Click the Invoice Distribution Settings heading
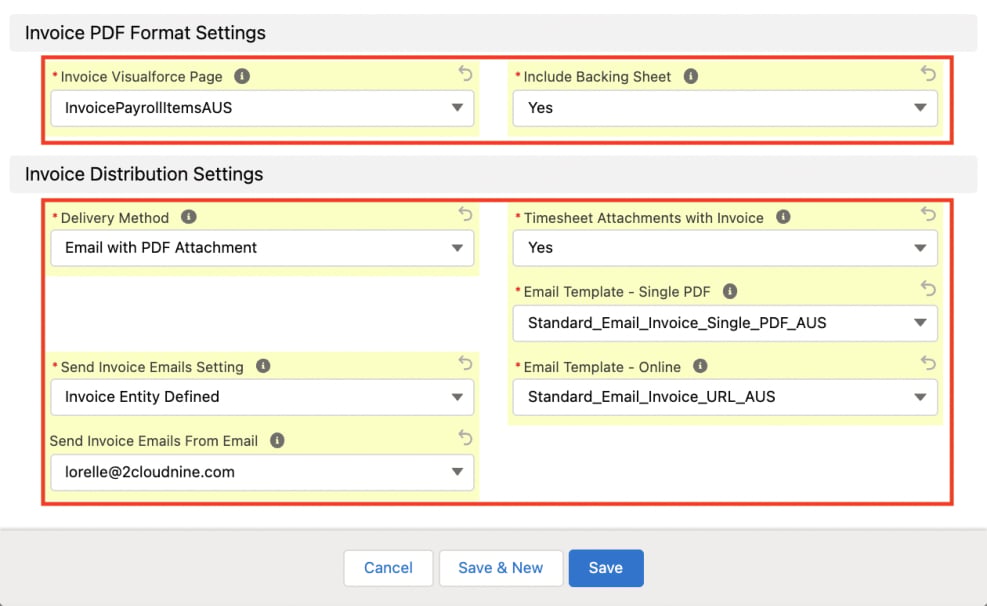987x606 pixels. (144, 174)
